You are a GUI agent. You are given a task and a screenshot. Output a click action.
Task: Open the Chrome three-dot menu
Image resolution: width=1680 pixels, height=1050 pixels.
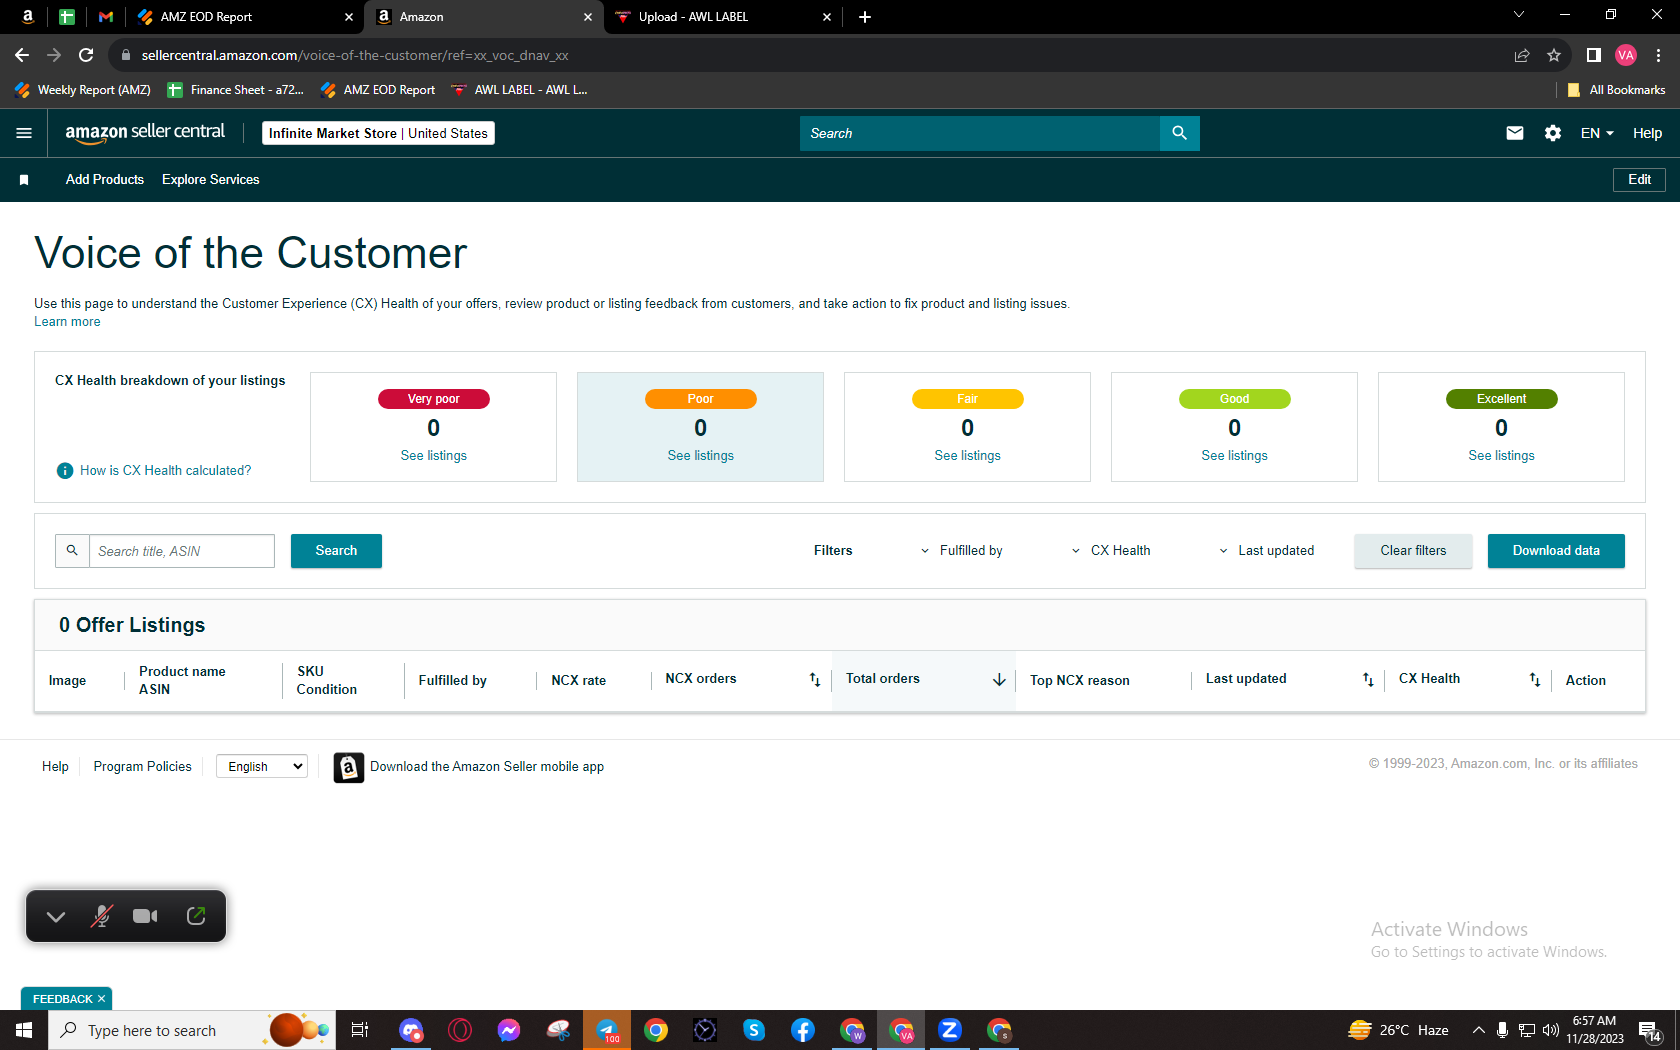pyautogui.click(x=1658, y=55)
